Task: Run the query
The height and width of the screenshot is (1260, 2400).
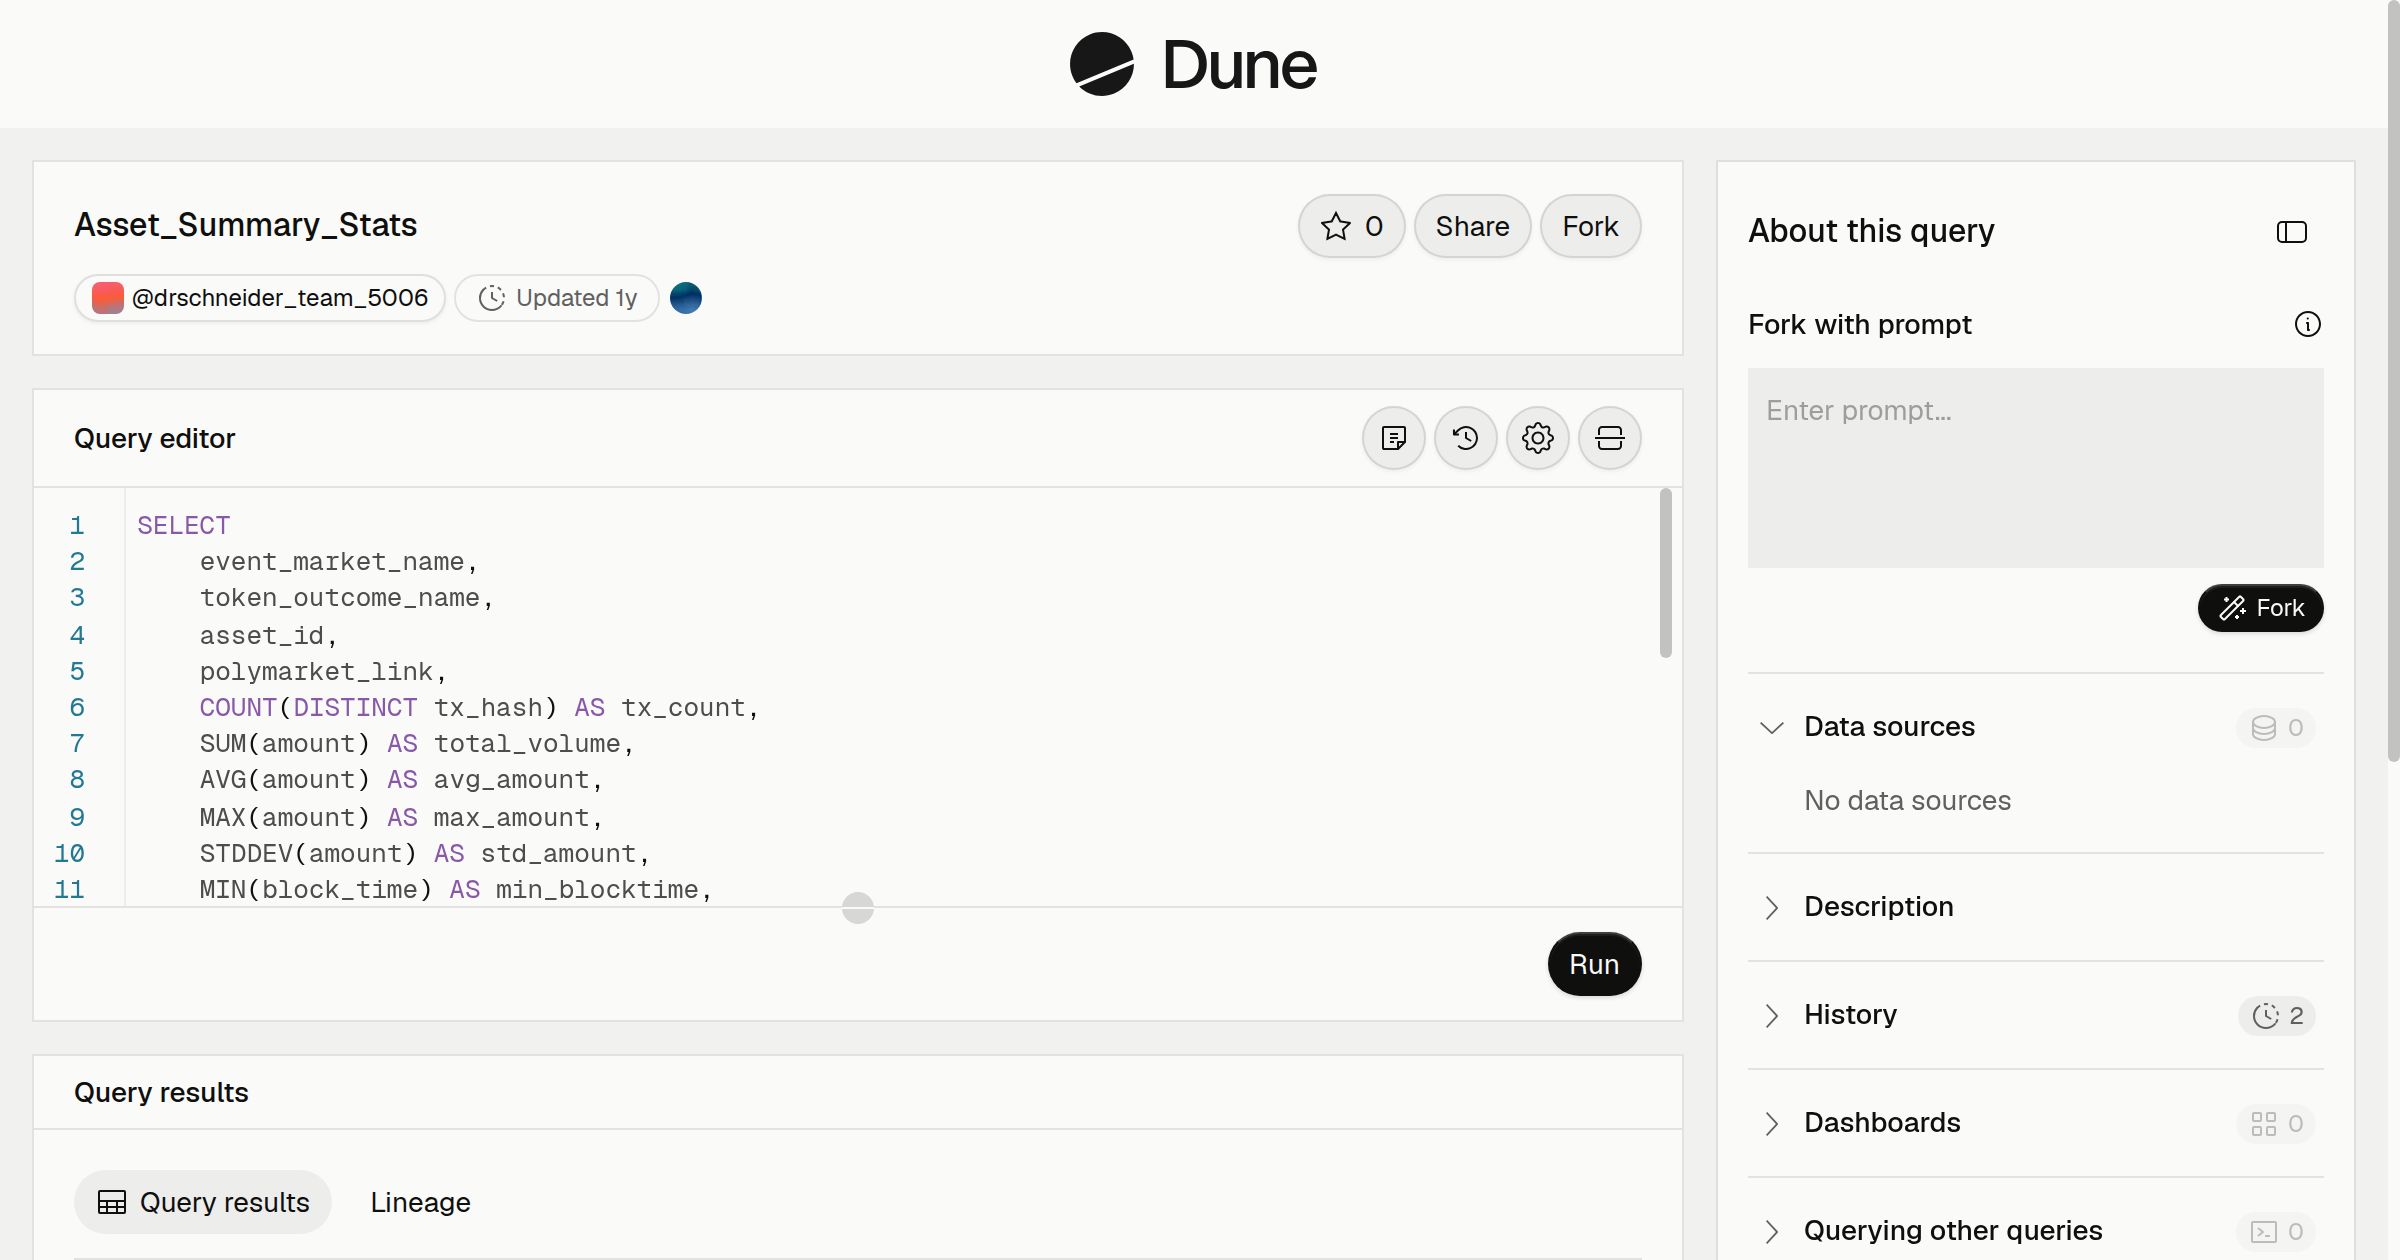Action: tap(1594, 964)
